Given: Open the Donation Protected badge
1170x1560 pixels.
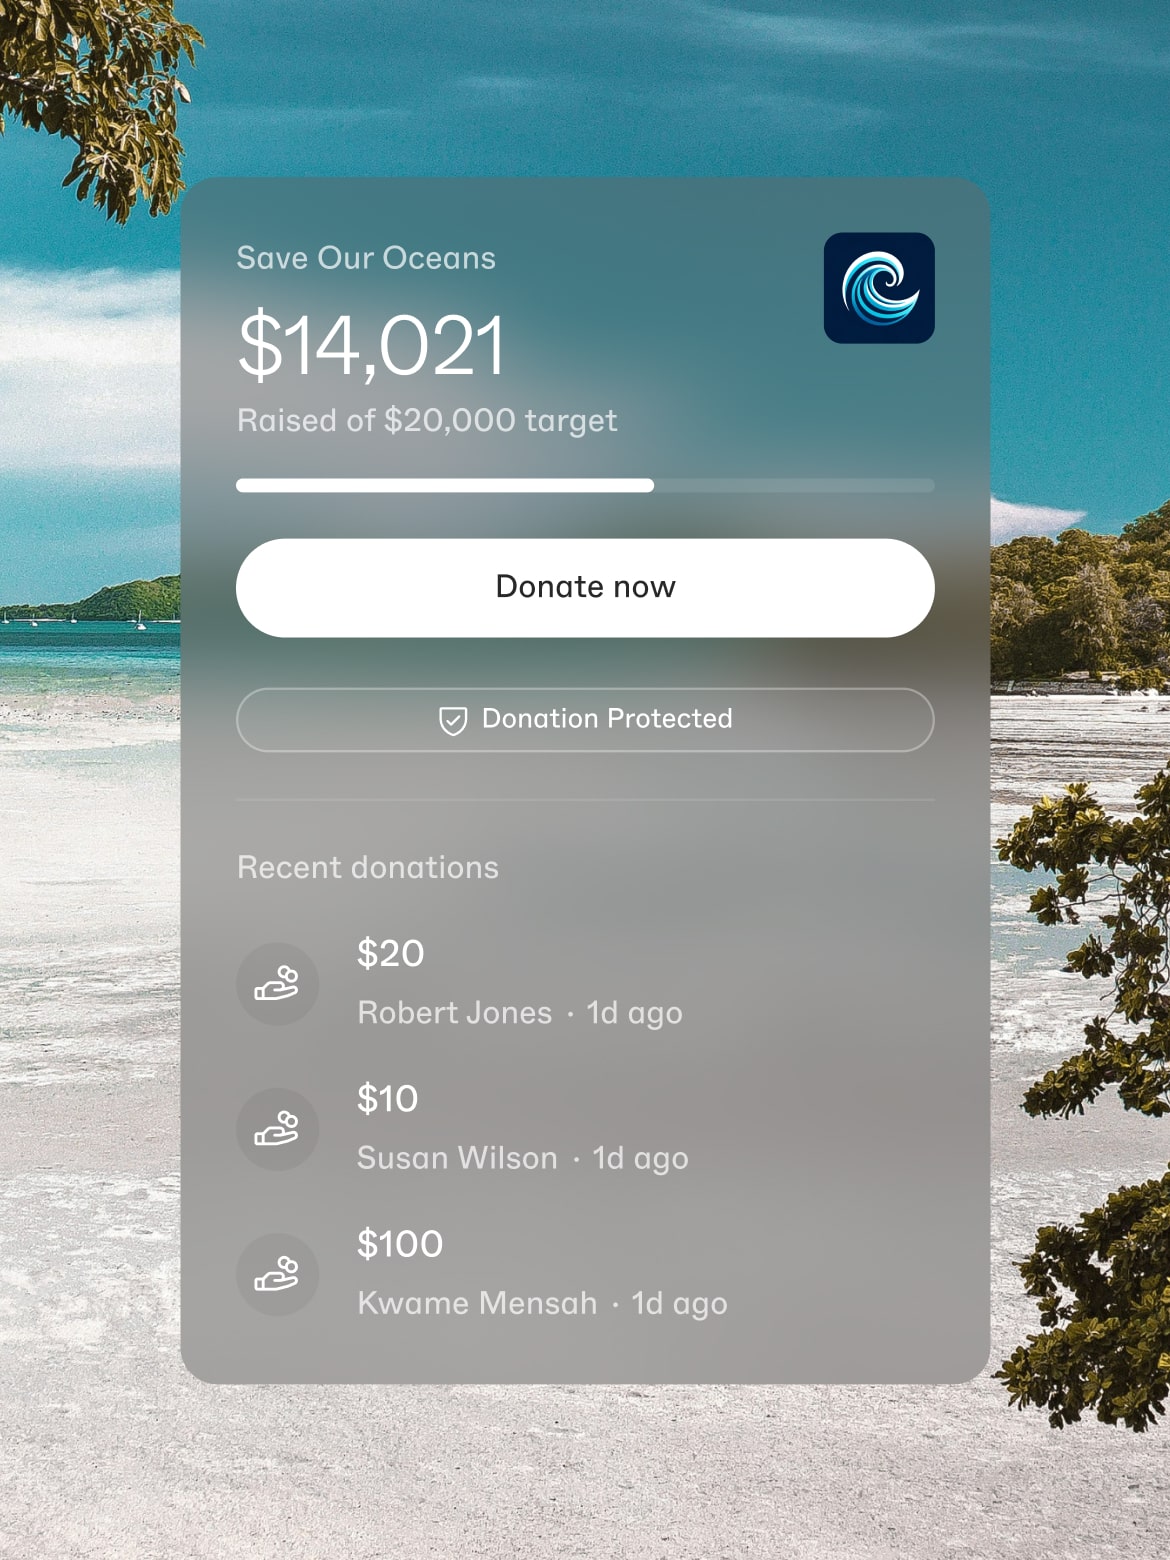Looking at the screenshot, I should (585, 720).
